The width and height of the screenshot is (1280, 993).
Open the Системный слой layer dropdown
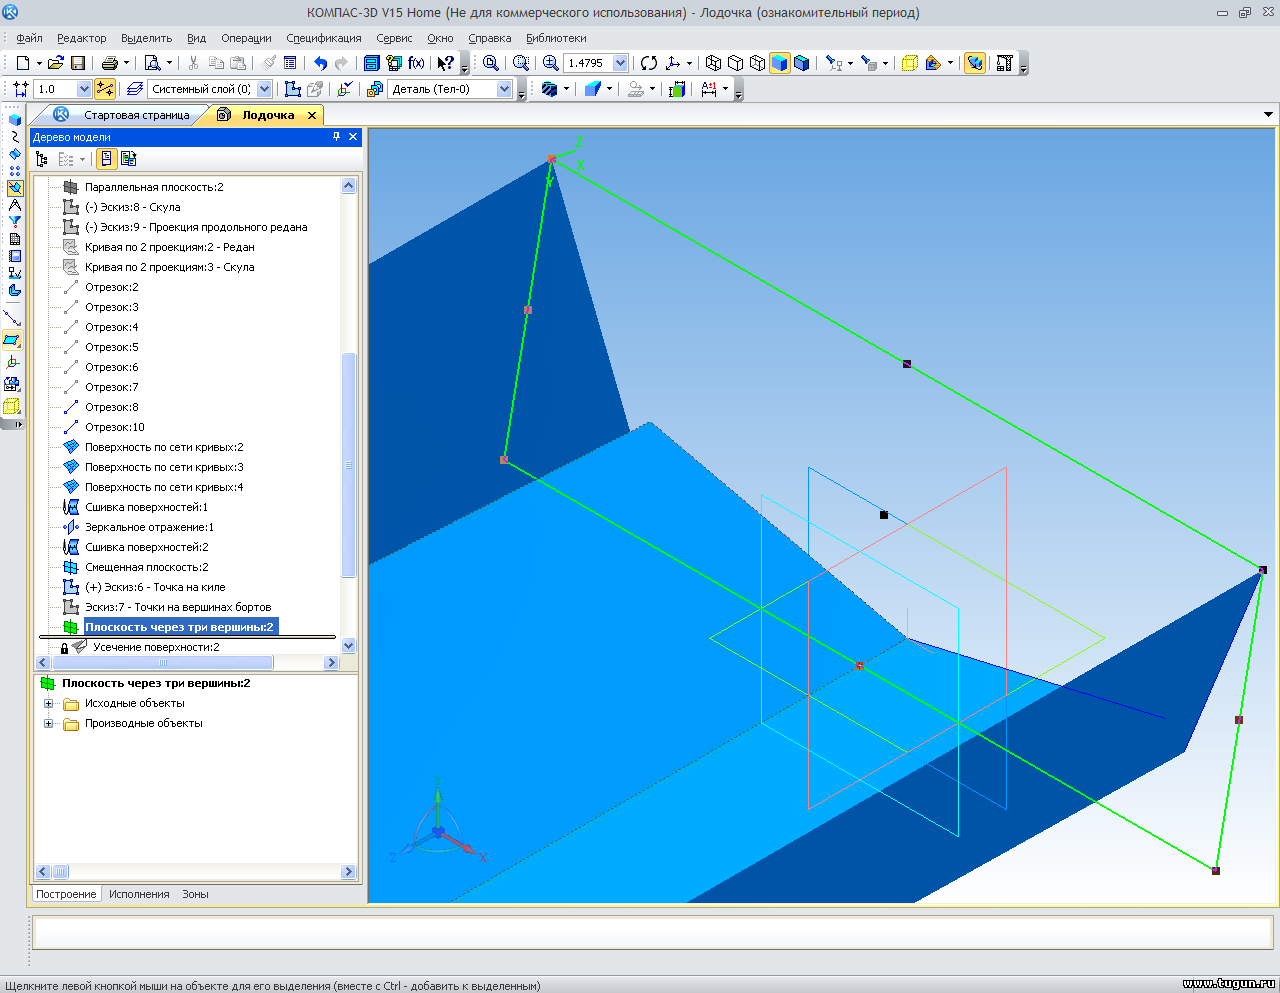point(264,89)
